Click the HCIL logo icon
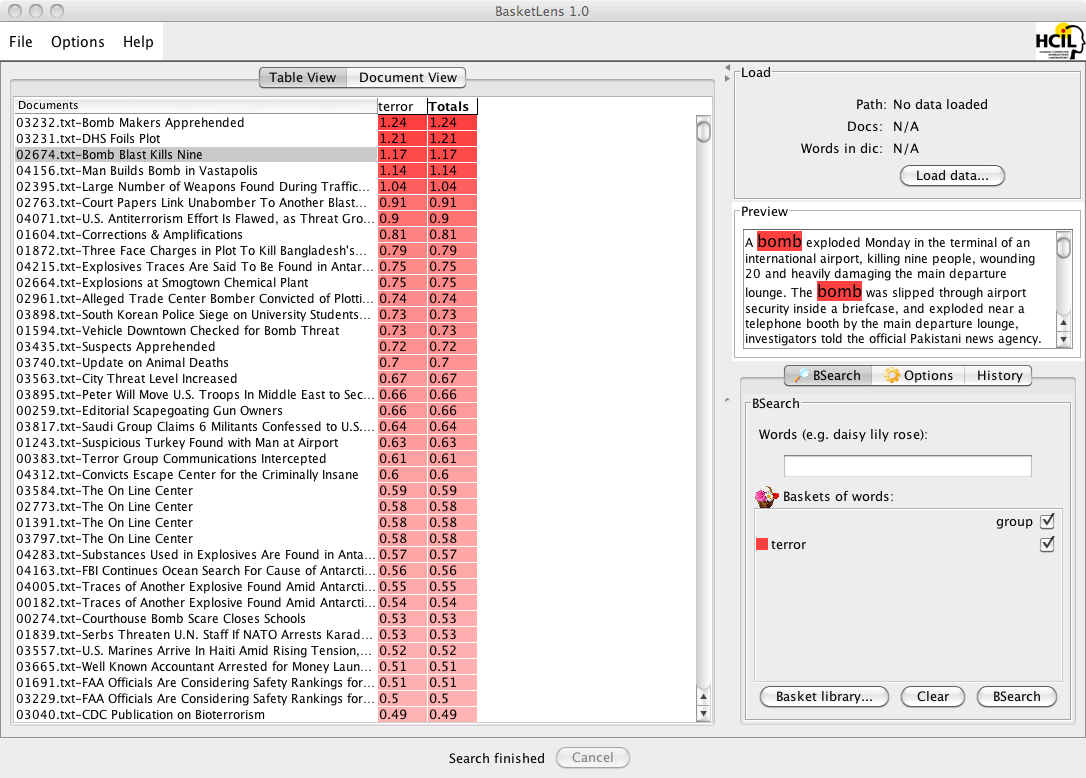This screenshot has width=1086, height=778. click(x=1060, y=41)
